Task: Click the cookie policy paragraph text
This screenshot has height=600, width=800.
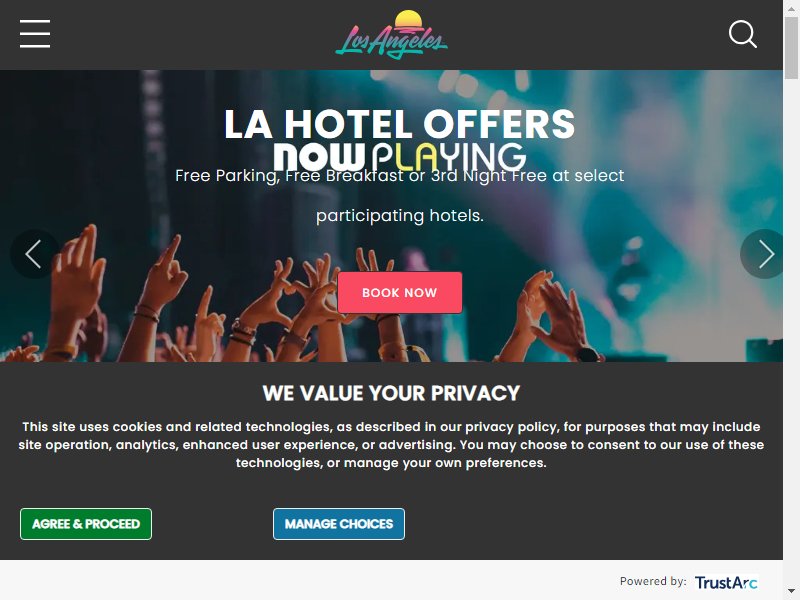Action: click(x=391, y=444)
